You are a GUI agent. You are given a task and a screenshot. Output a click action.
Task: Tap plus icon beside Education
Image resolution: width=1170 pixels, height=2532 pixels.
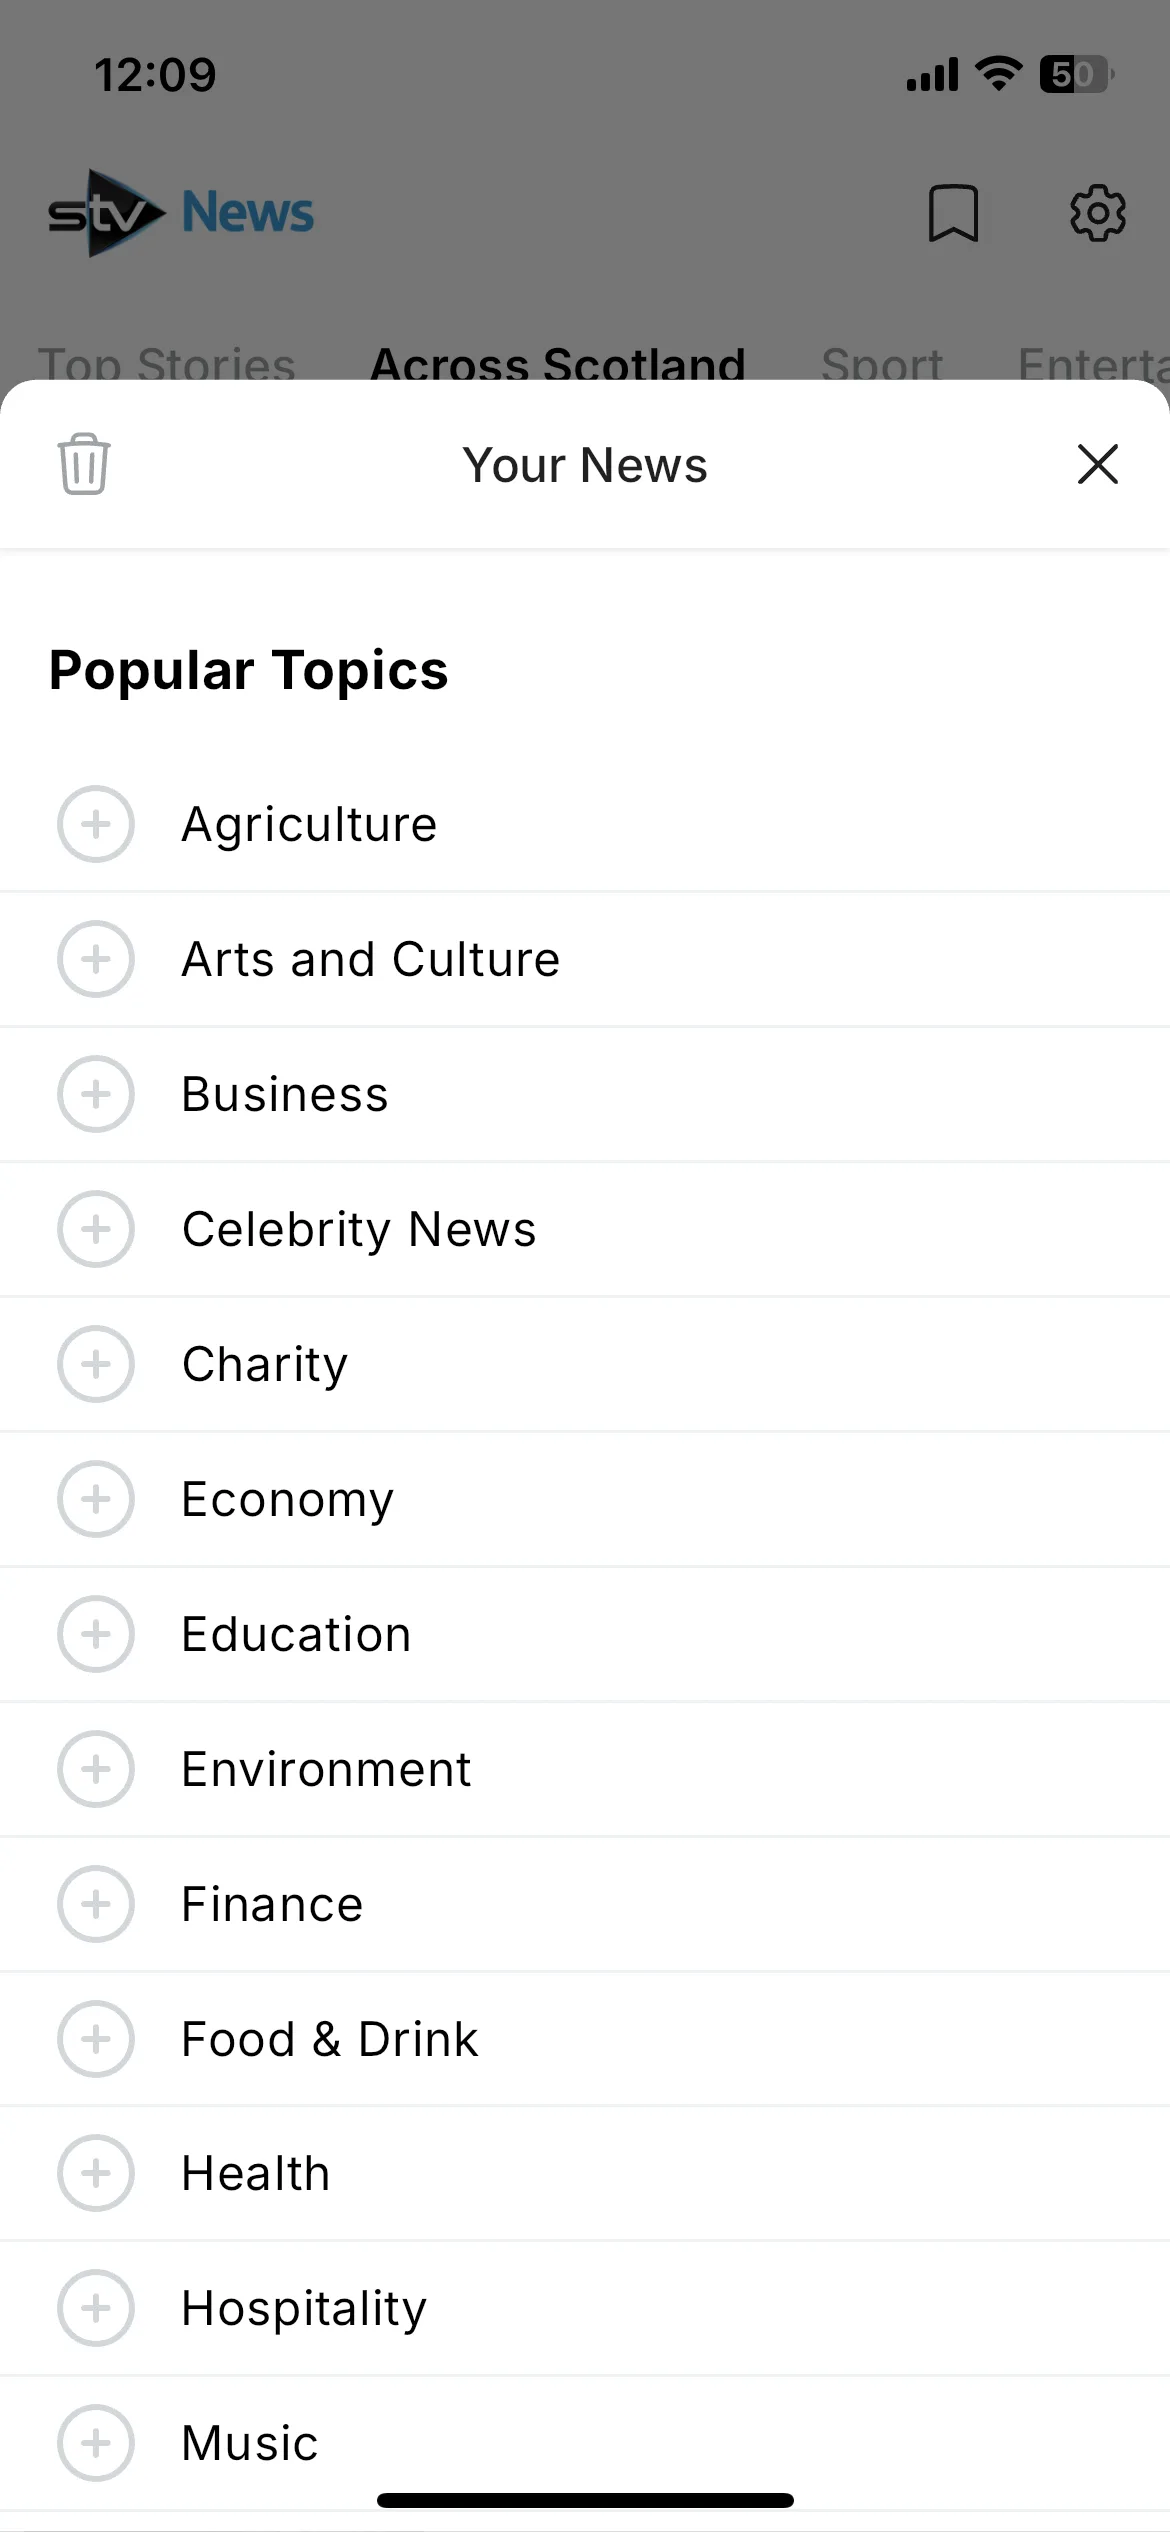pyautogui.click(x=96, y=1634)
